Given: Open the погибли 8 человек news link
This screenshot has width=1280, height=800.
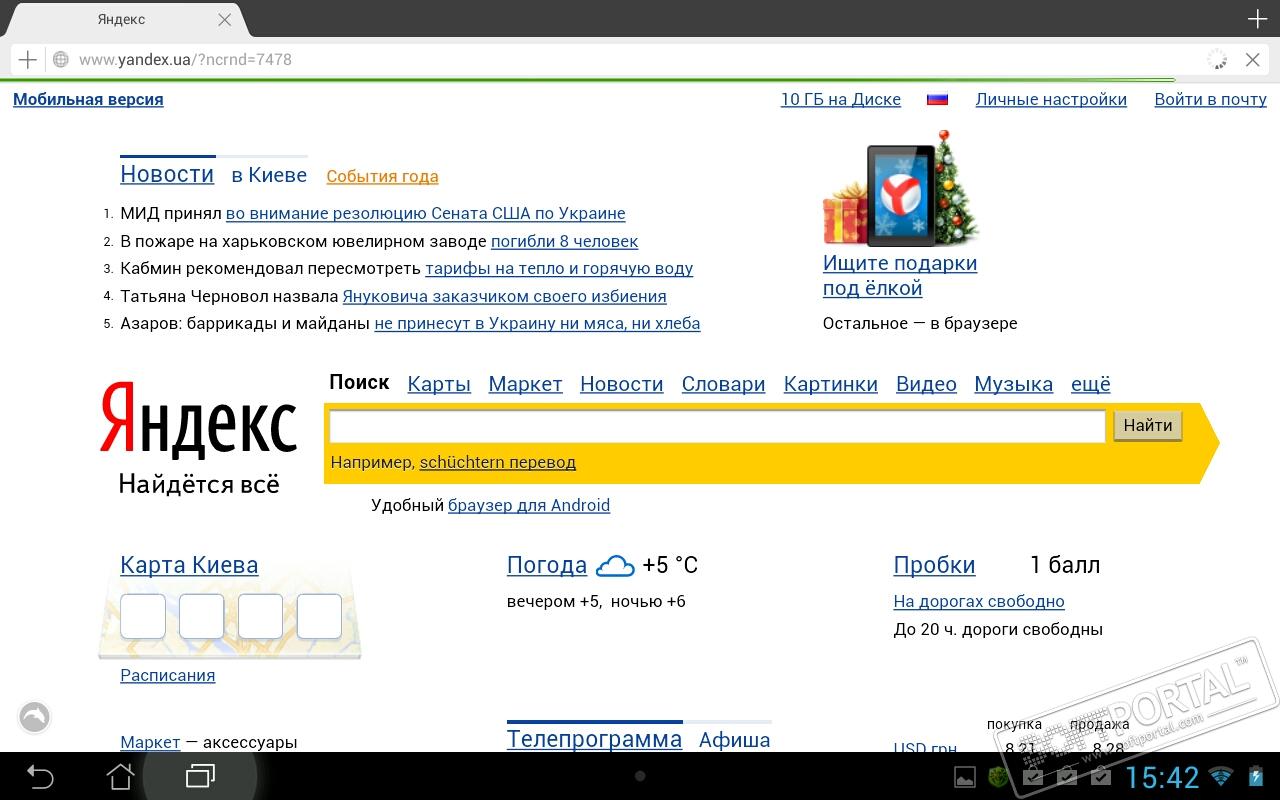Looking at the screenshot, I should pyautogui.click(x=564, y=241).
